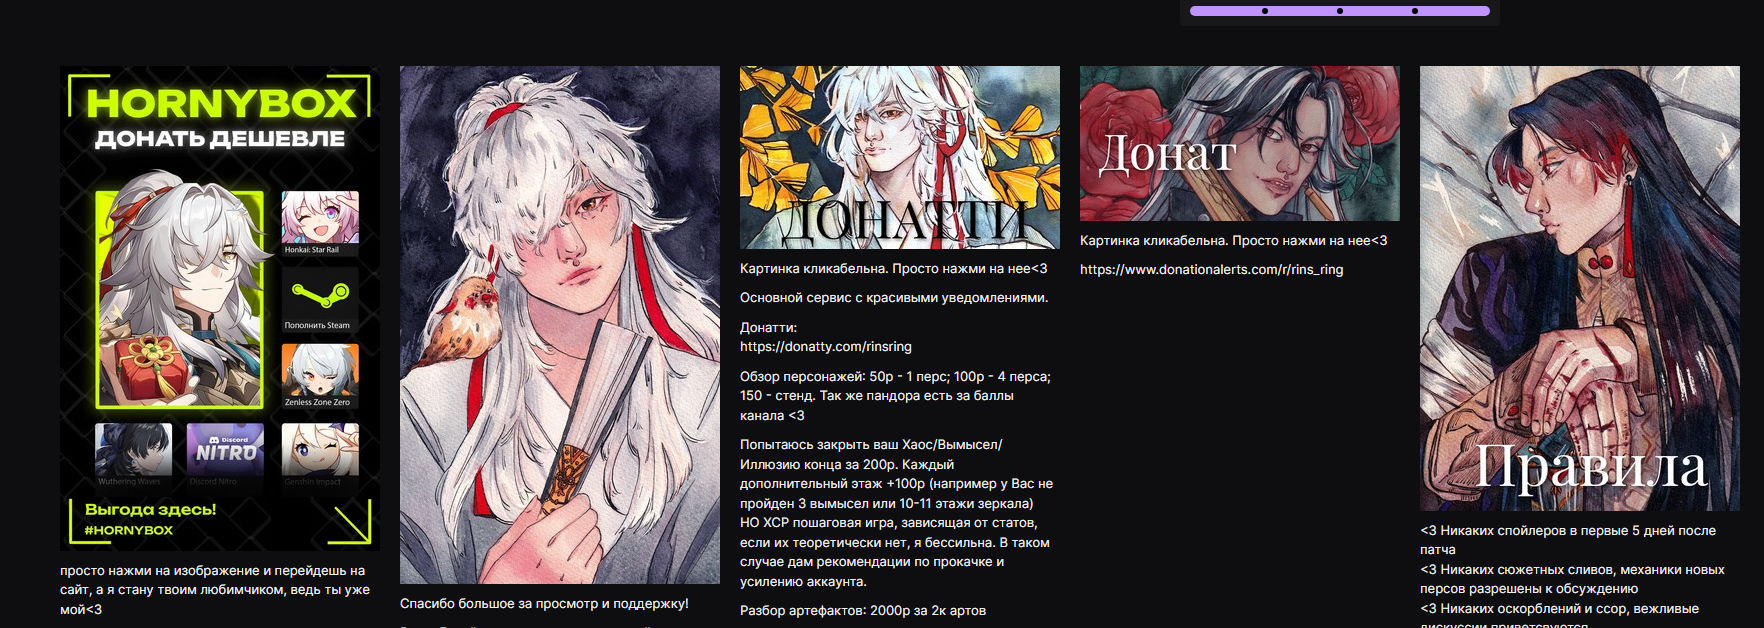The image size is (1764, 628).
Task: Click the green arrow in HornyBox banner
Action: (x=351, y=522)
